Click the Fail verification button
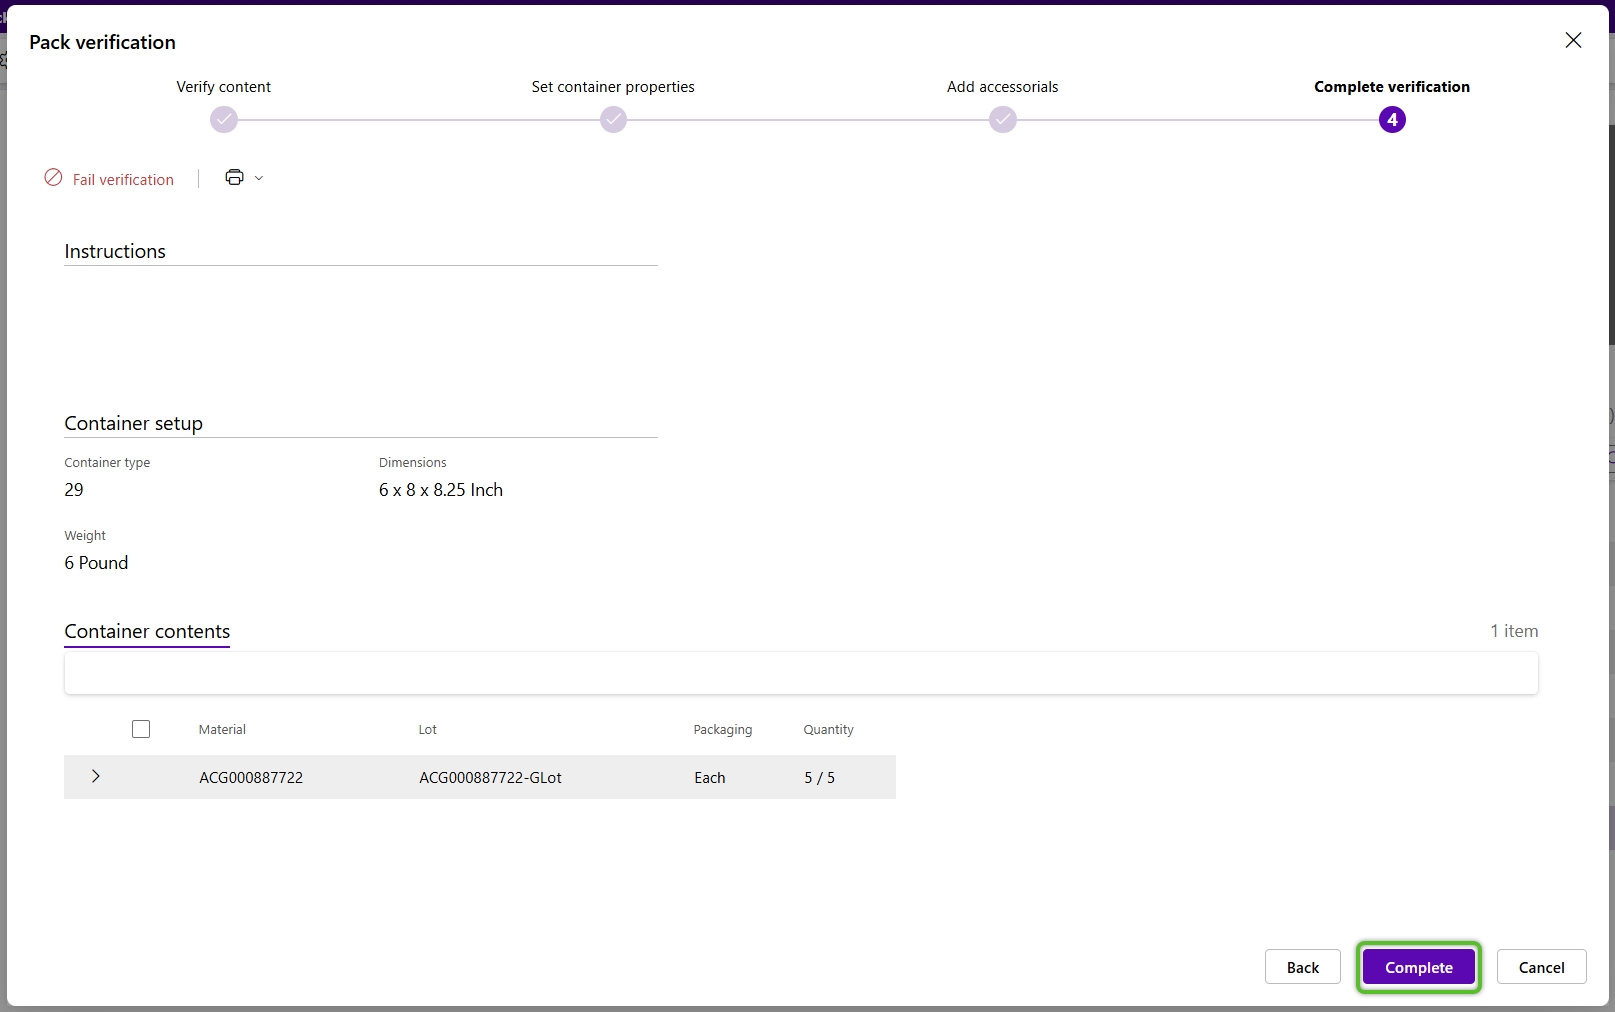 tap(109, 179)
